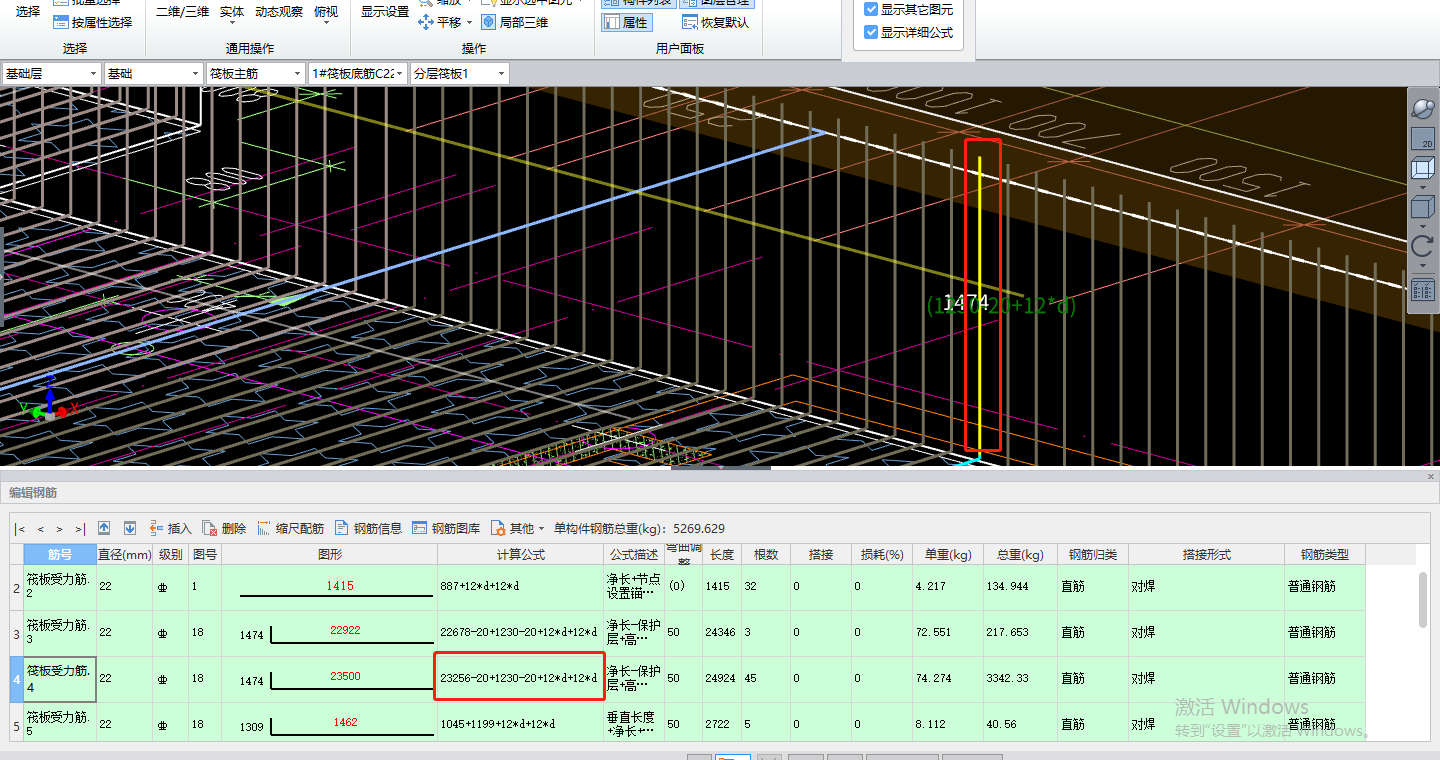This screenshot has width=1440, height=760.
Task: Switch to 2D view mode icon
Action: click(1423, 139)
